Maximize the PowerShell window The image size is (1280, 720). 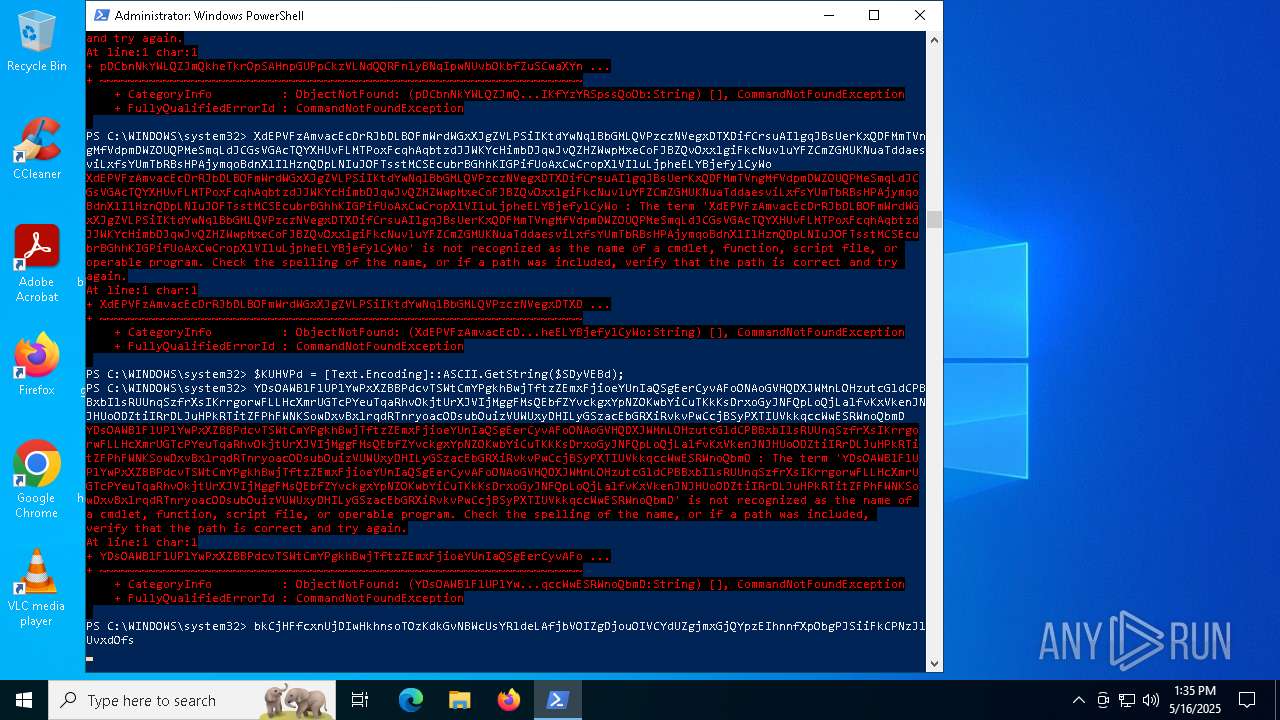click(874, 15)
